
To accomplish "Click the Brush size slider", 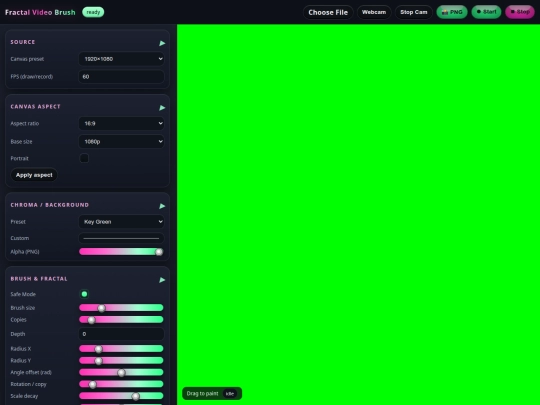I will click(x=121, y=308).
